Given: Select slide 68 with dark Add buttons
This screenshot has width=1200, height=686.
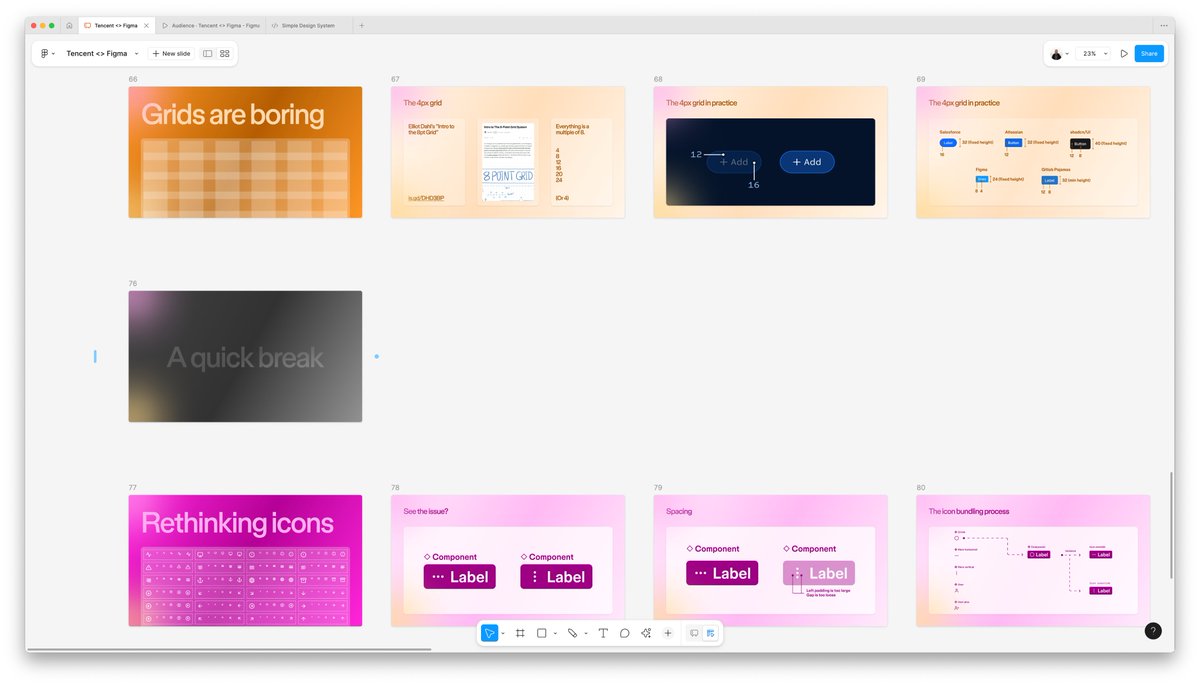Looking at the screenshot, I should pos(770,152).
